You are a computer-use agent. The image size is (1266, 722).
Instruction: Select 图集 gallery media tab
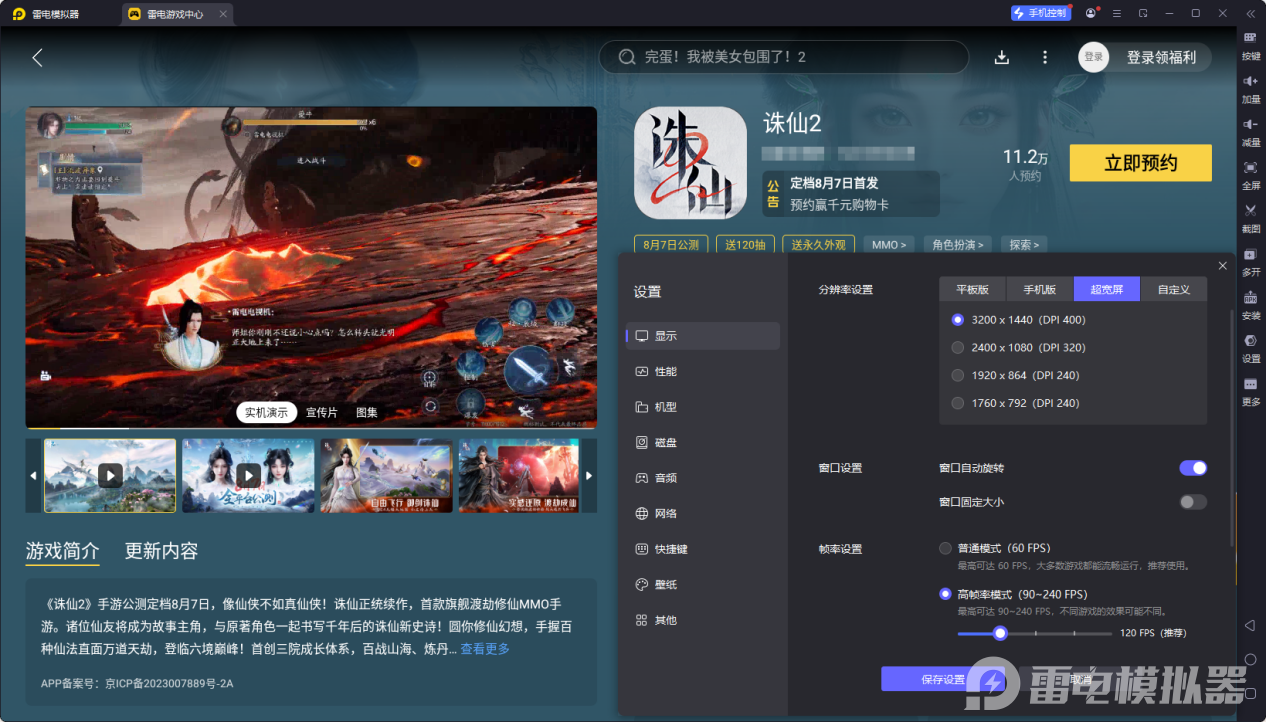[367, 412]
